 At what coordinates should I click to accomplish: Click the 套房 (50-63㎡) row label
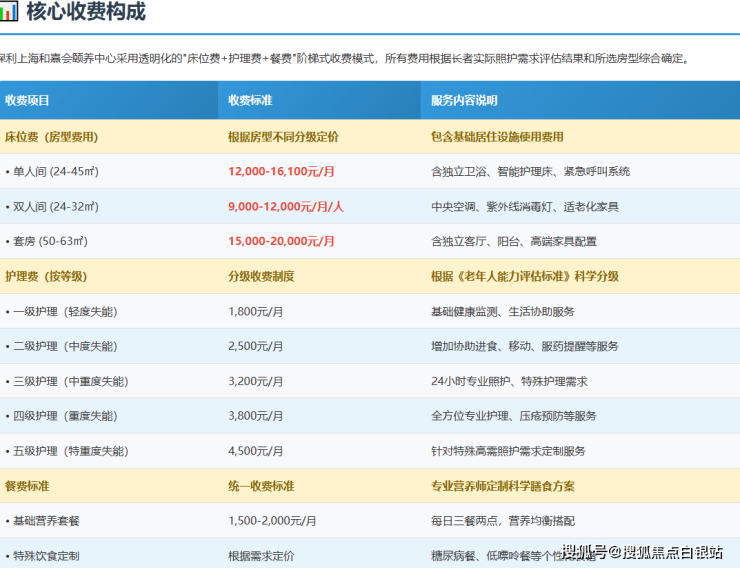click(47, 241)
